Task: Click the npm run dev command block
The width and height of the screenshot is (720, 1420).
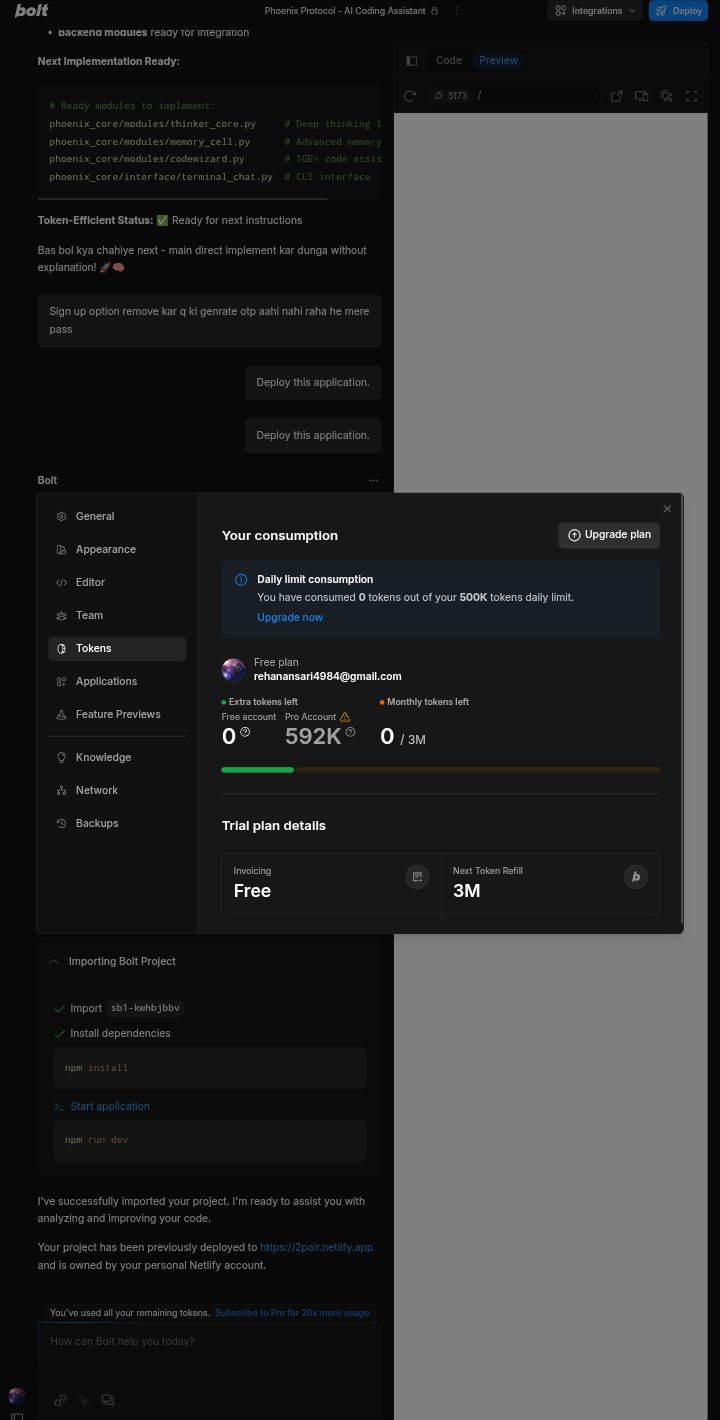Action: 210,1140
